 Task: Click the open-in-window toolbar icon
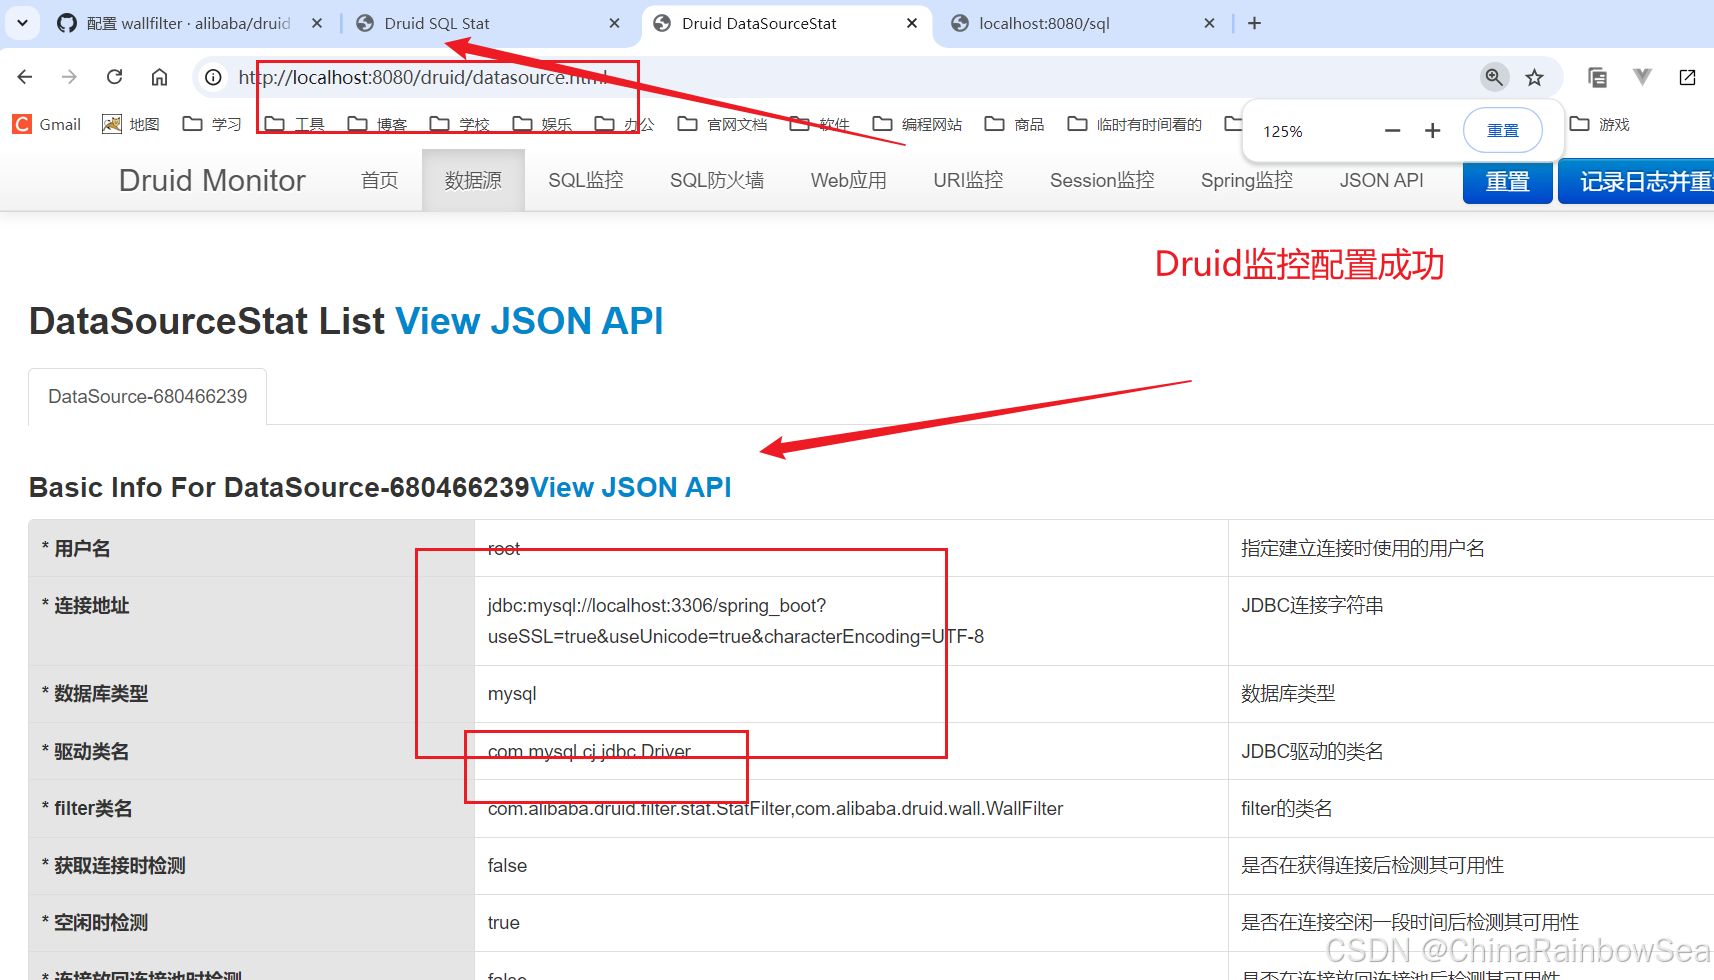pyautogui.click(x=1687, y=77)
